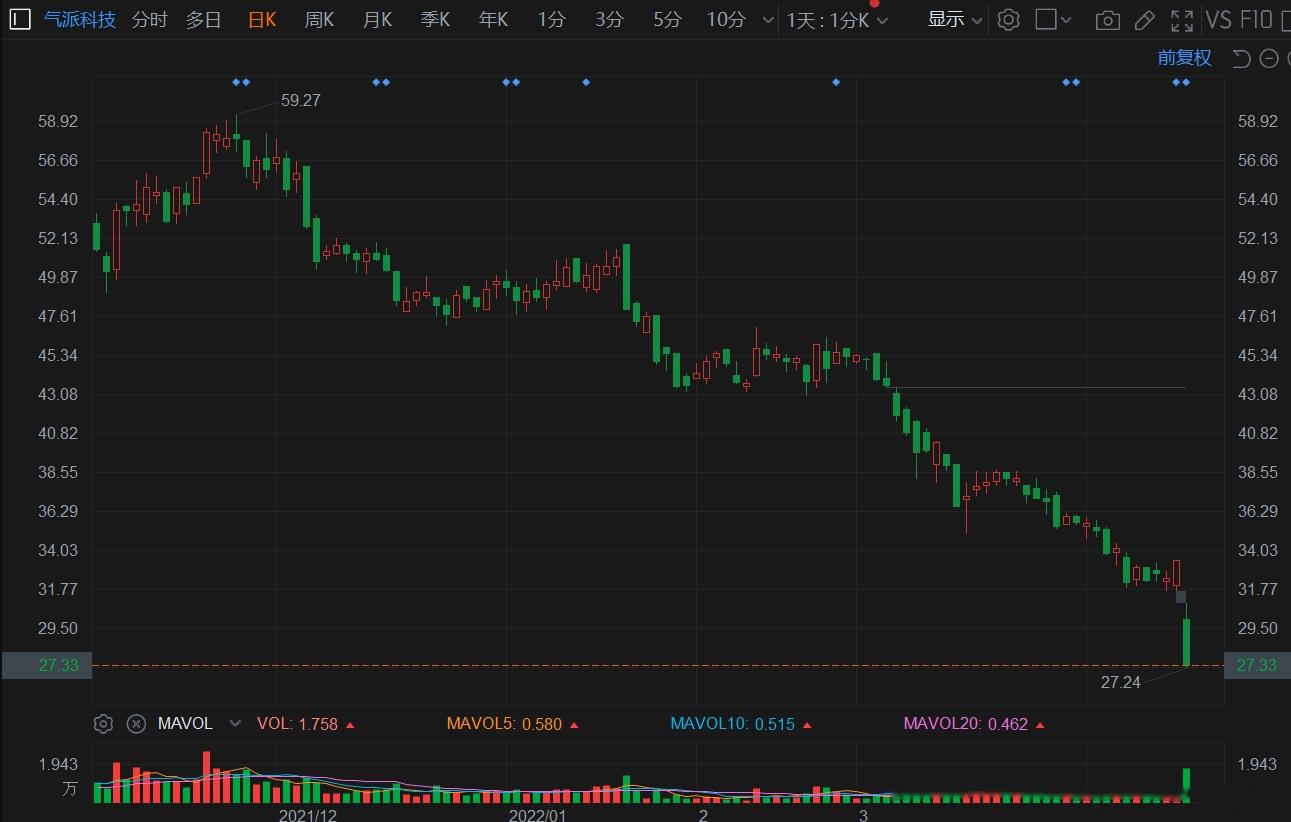The width and height of the screenshot is (1291, 822).
Task: Toggle the left sidebar panel icon
Action: (19, 19)
